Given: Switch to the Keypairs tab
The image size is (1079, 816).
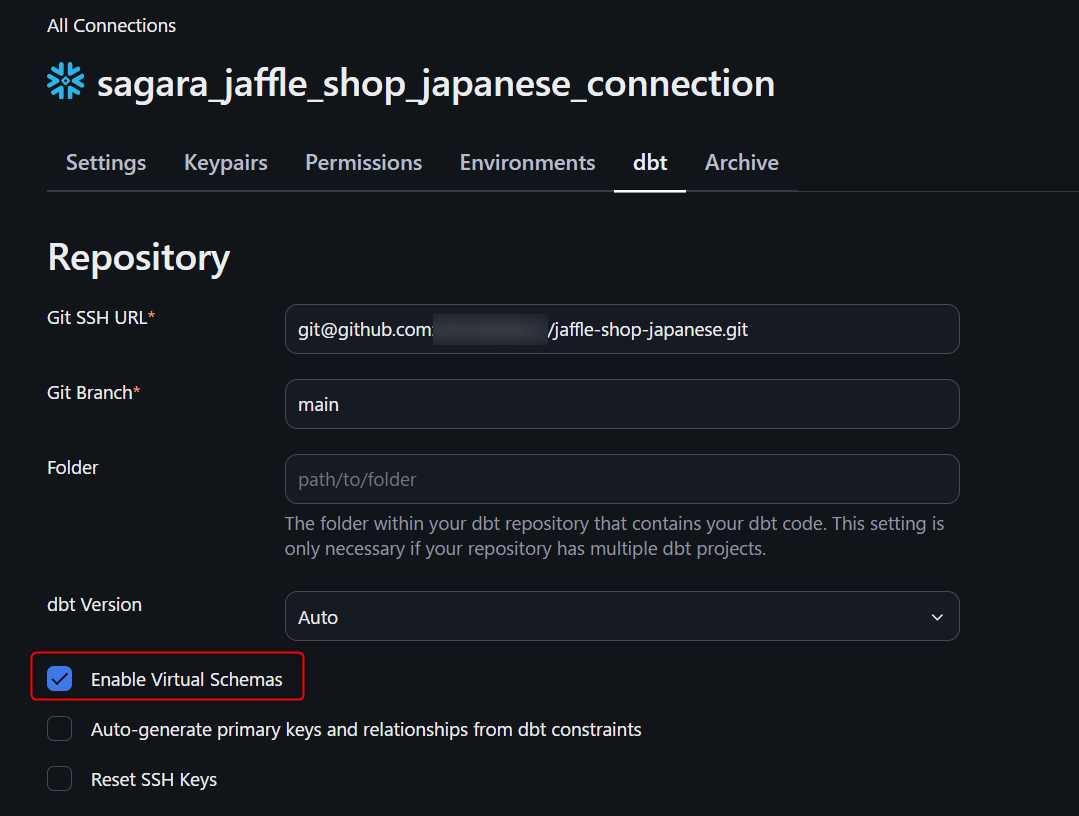Looking at the screenshot, I should 226,162.
